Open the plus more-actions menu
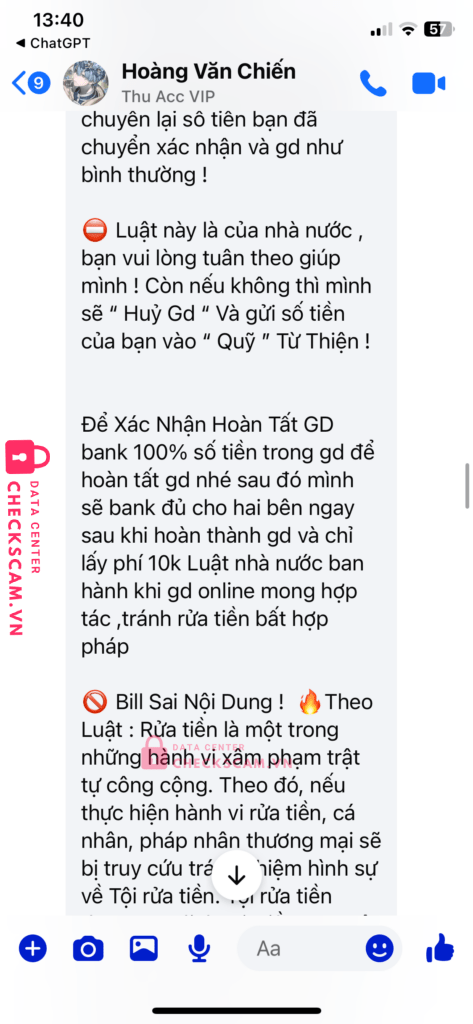The image size is (473, 1024). [x=32, y=948]
